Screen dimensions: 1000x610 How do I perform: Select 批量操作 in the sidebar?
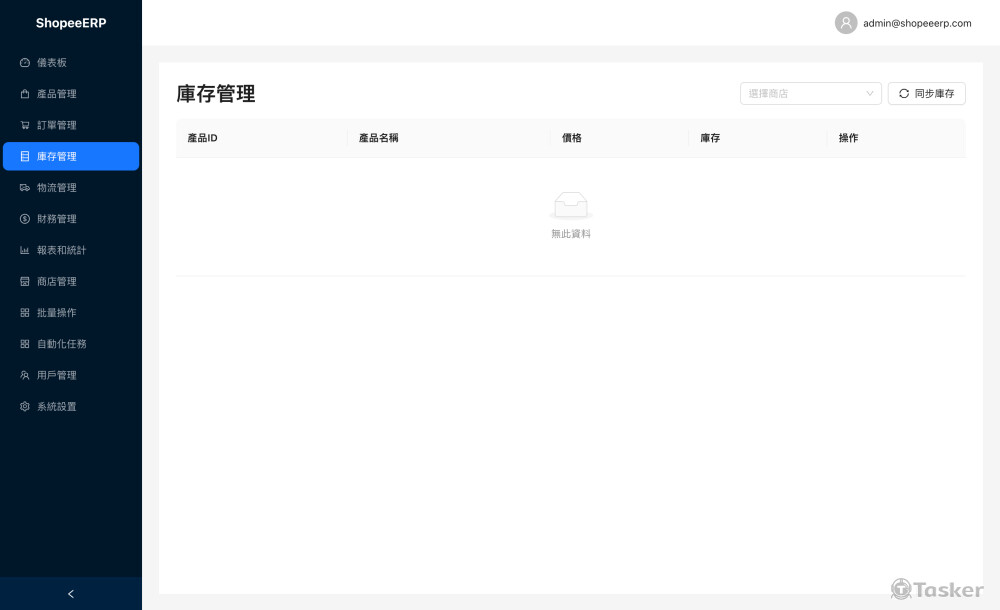pyautogui.click(x=71, y=313)
